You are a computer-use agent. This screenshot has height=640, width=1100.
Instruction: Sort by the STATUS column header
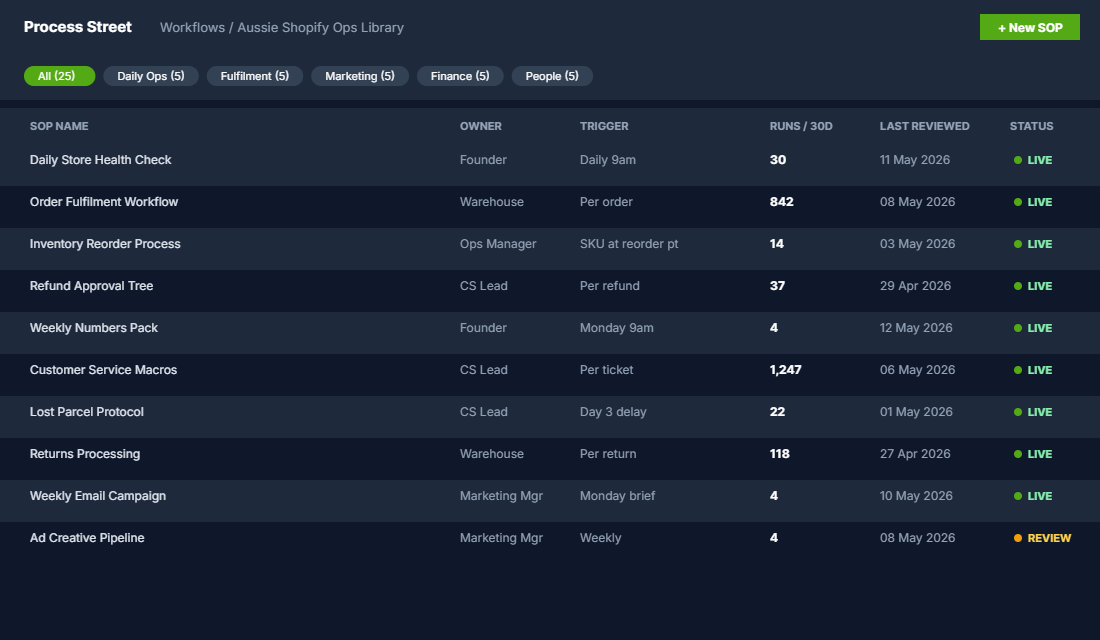(x=1031, y=126)
